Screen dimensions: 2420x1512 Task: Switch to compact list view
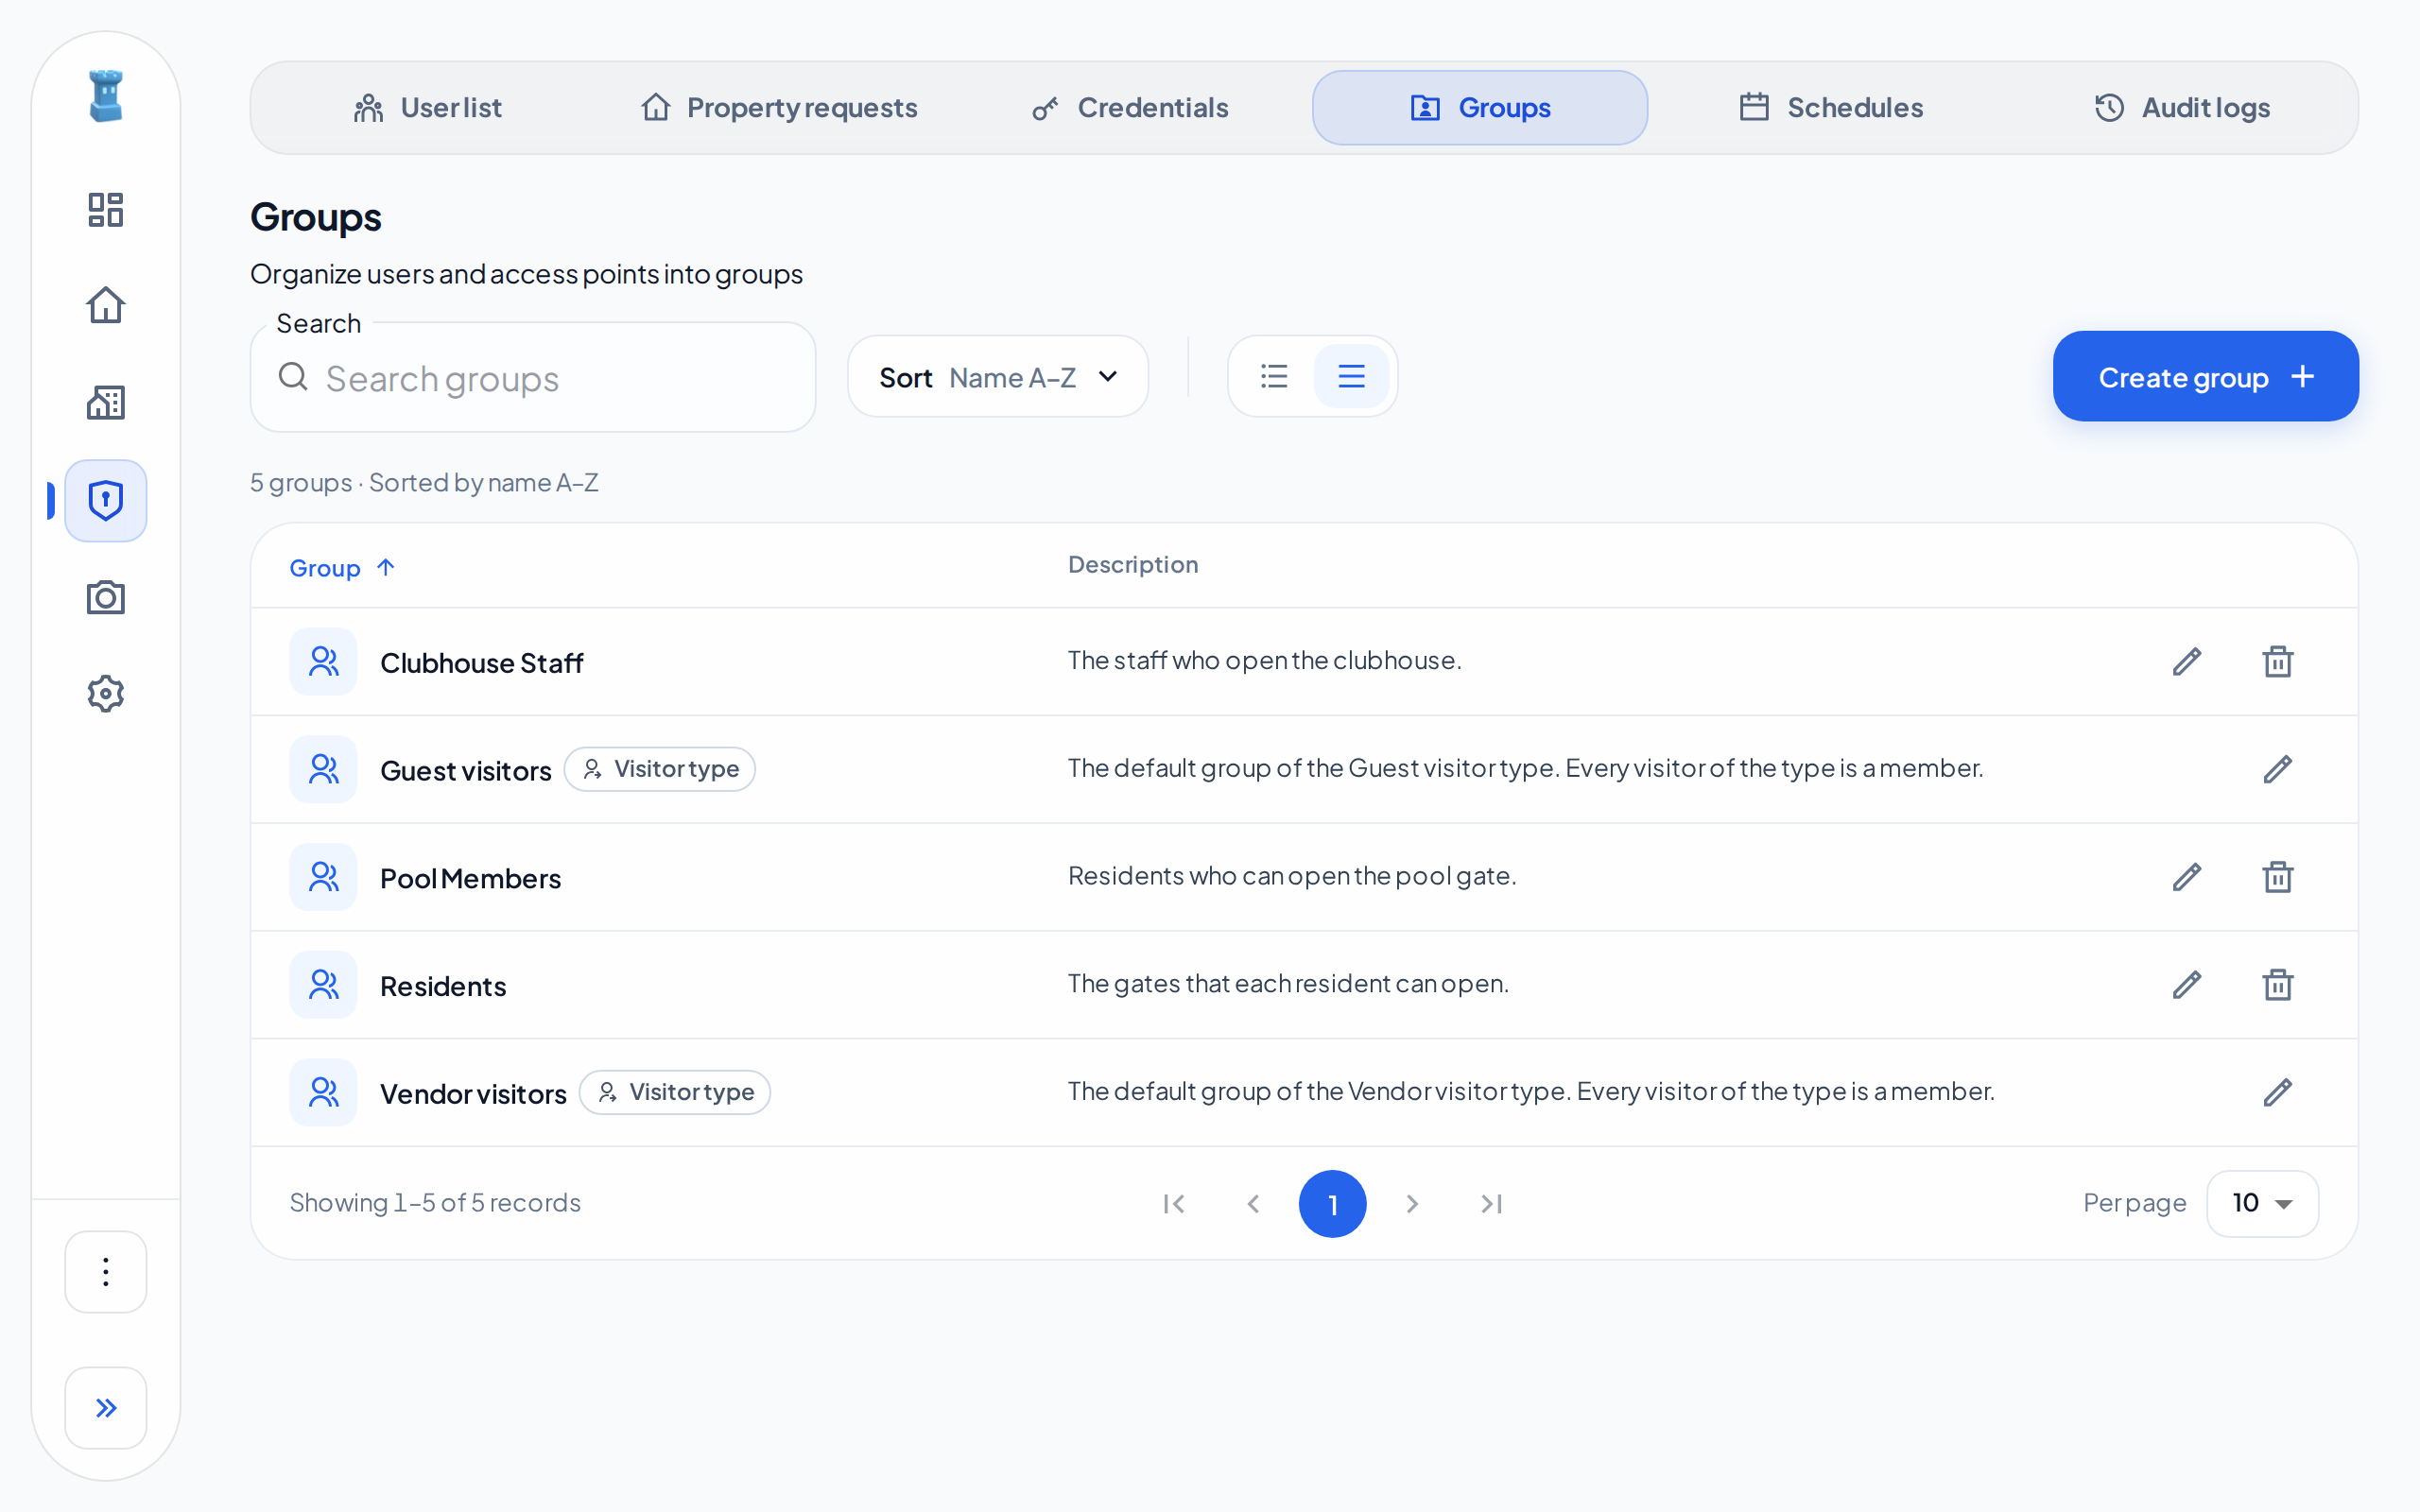[x=1274, y=376]
